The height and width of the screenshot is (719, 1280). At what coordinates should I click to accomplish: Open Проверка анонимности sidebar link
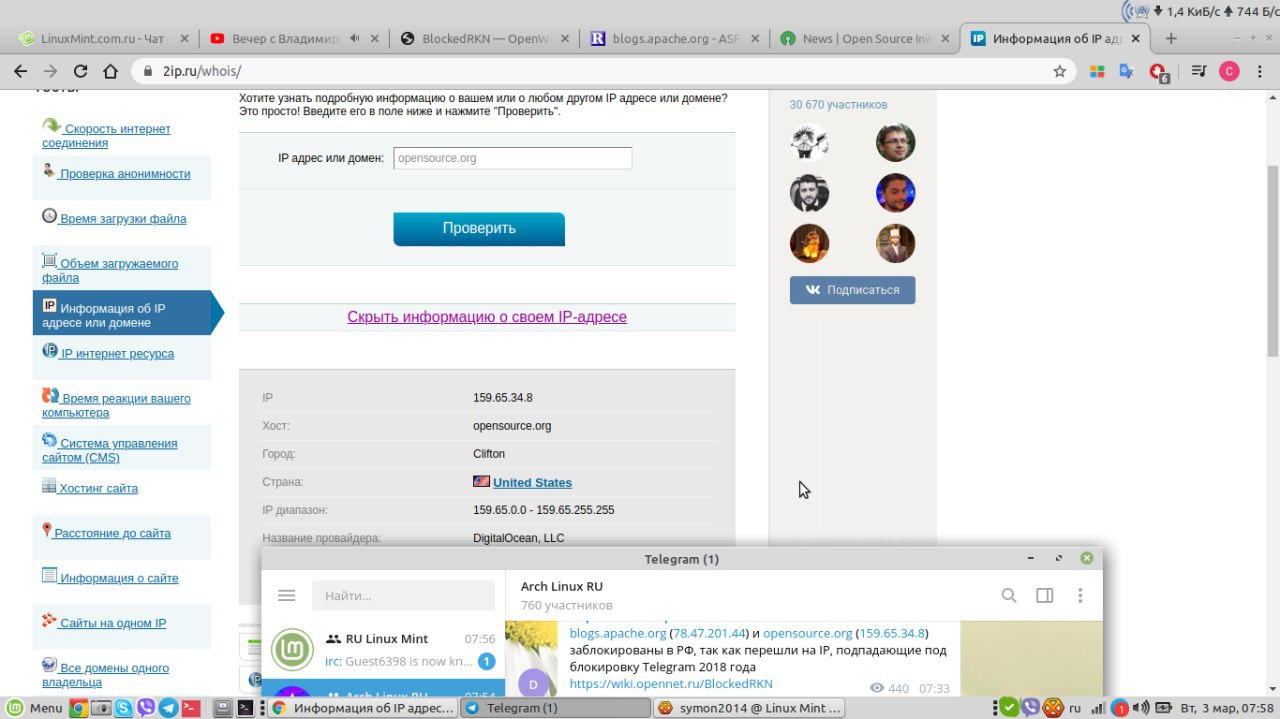pyautogui.click(x=124, y=174)
